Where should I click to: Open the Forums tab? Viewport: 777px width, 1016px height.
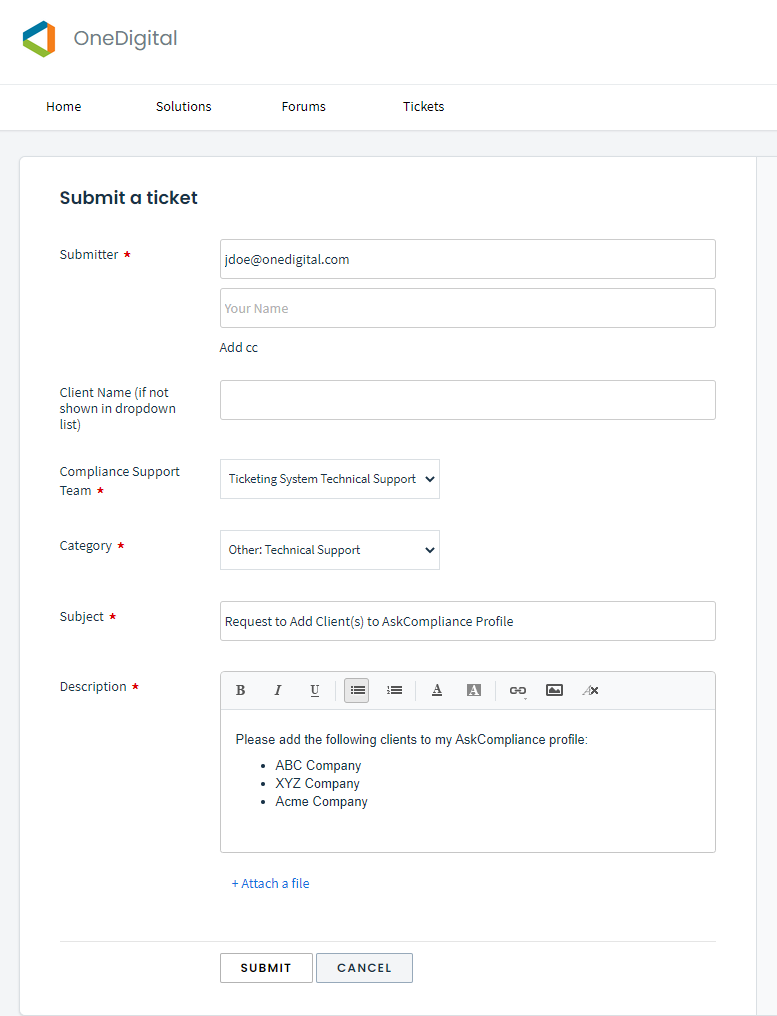click(303, 106)
